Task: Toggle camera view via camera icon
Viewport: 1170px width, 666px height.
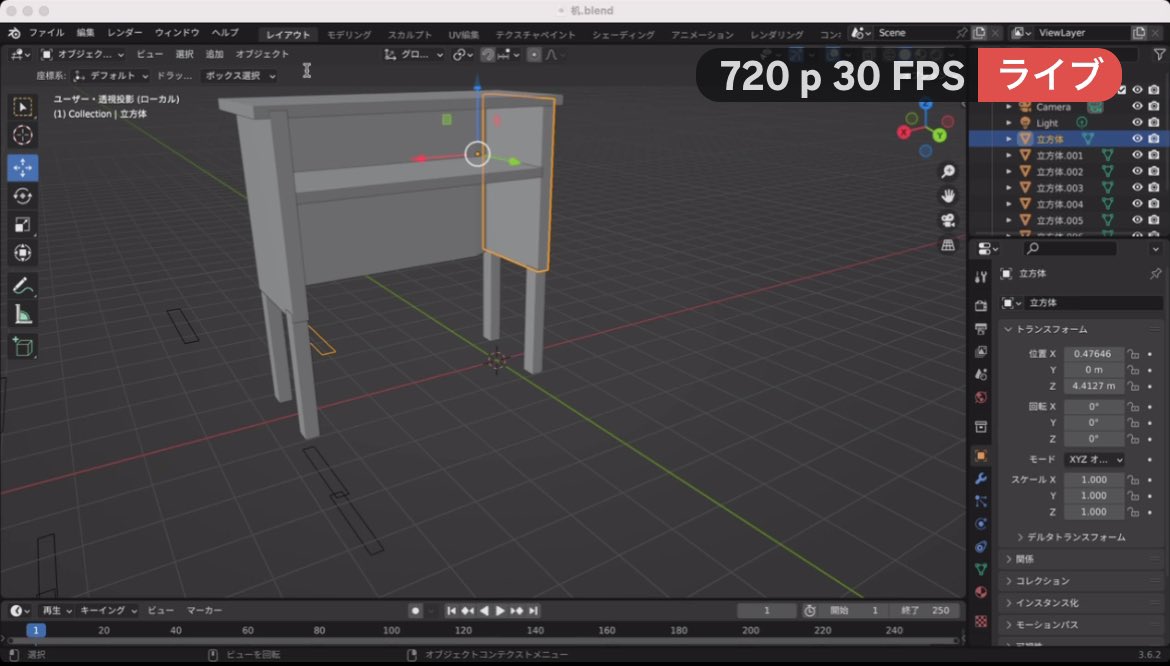Action: click(948, 221)
